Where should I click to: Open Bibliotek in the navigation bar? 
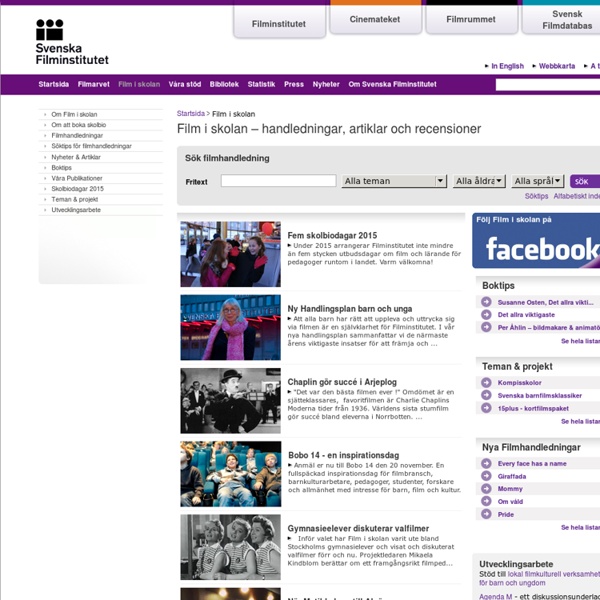tap(224, 84)
